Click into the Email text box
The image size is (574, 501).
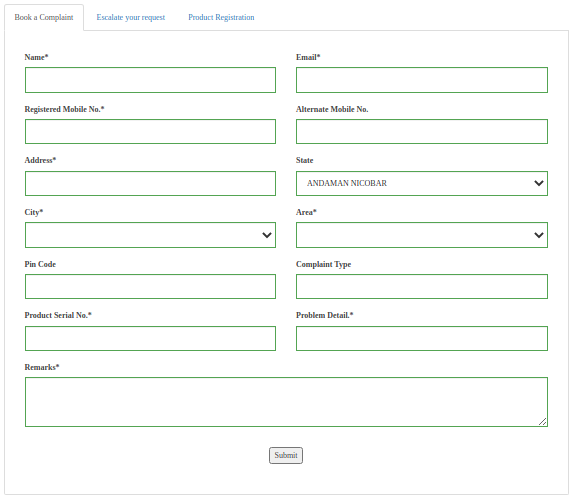pyautogui.click(x=422, y=80)
